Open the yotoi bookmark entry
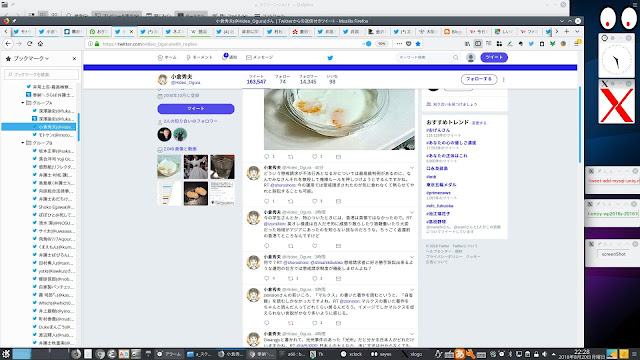The image size is (640, 360). pos(53,271)
